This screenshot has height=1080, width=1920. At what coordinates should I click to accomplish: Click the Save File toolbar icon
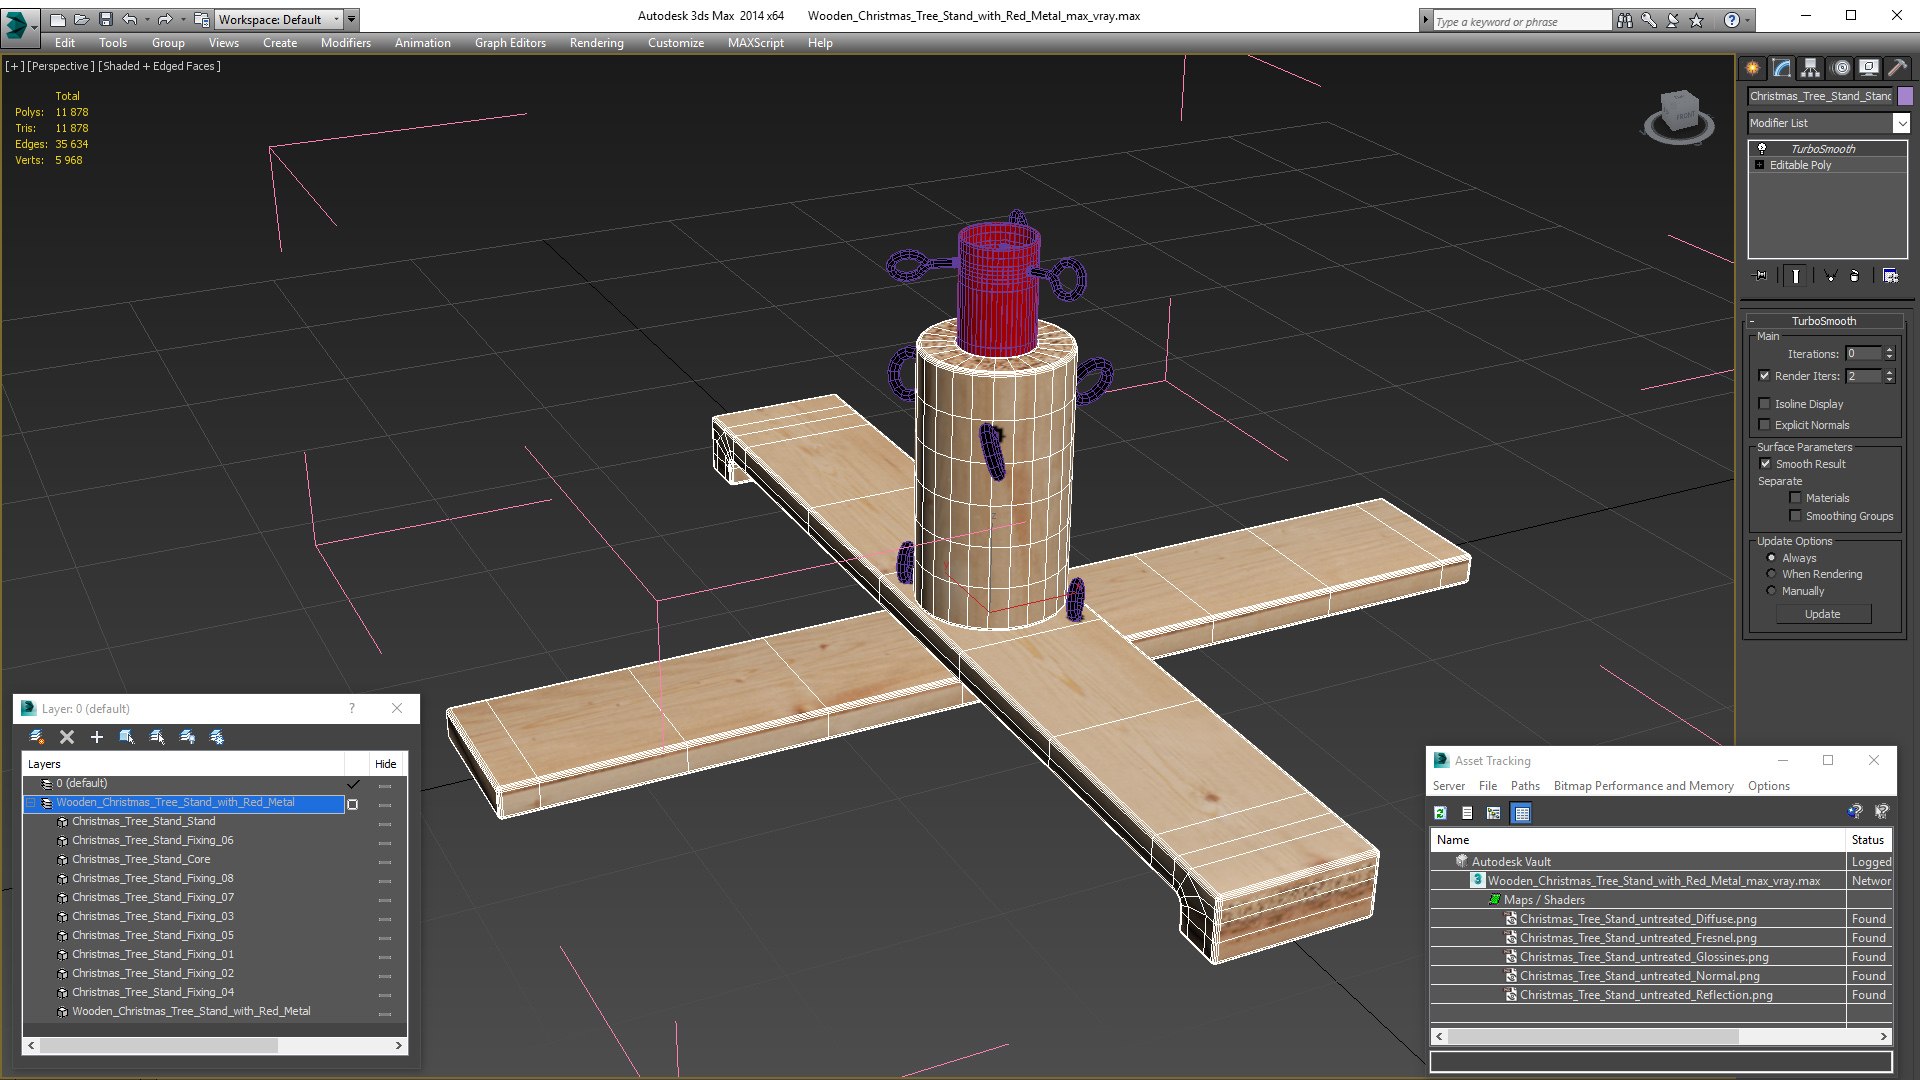tap(106, 19)
